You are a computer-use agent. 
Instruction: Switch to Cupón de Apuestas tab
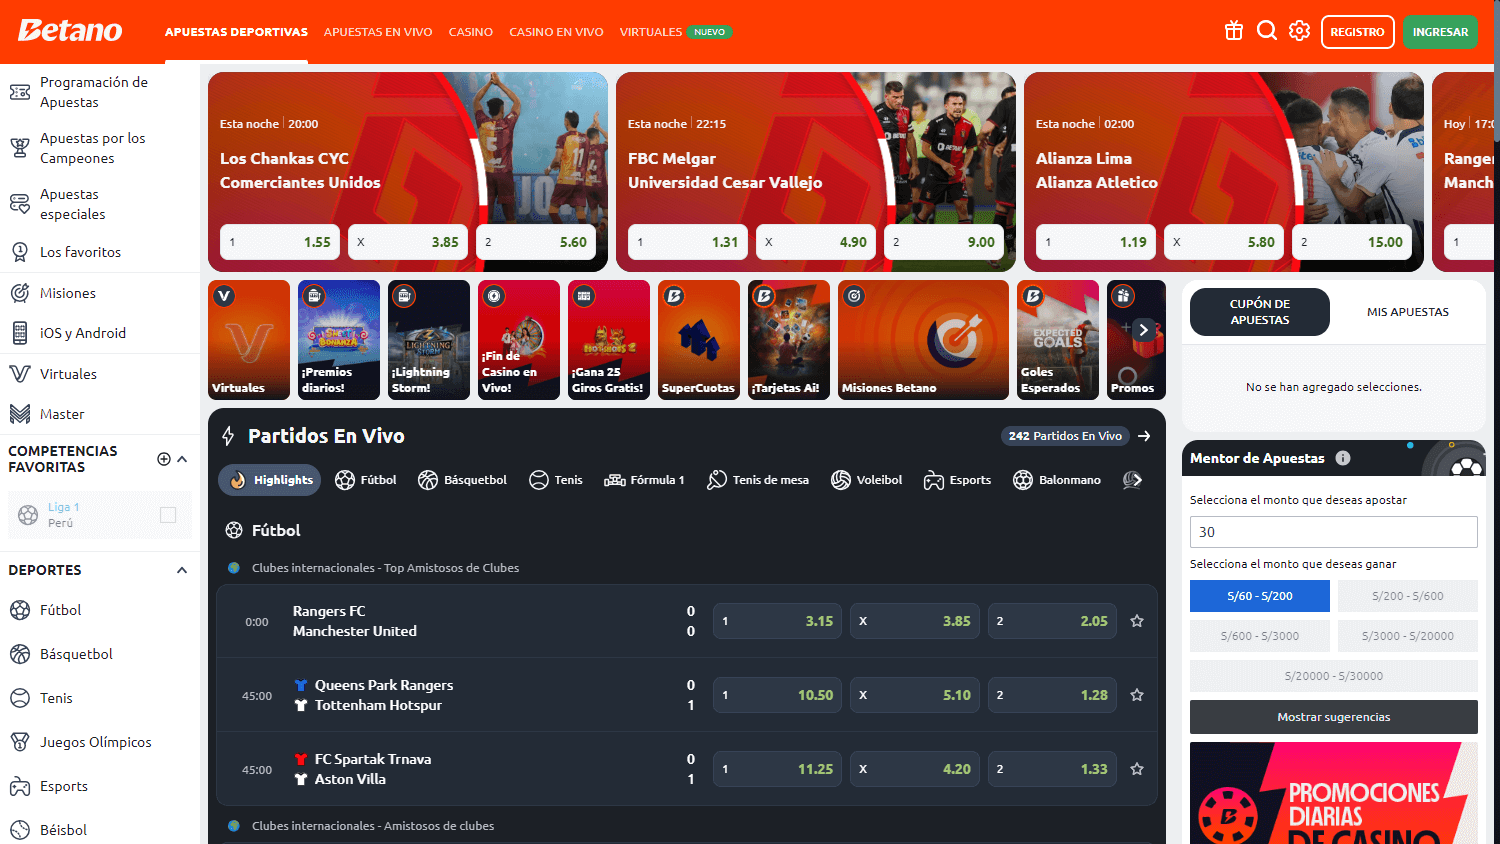pos(1260,312)
